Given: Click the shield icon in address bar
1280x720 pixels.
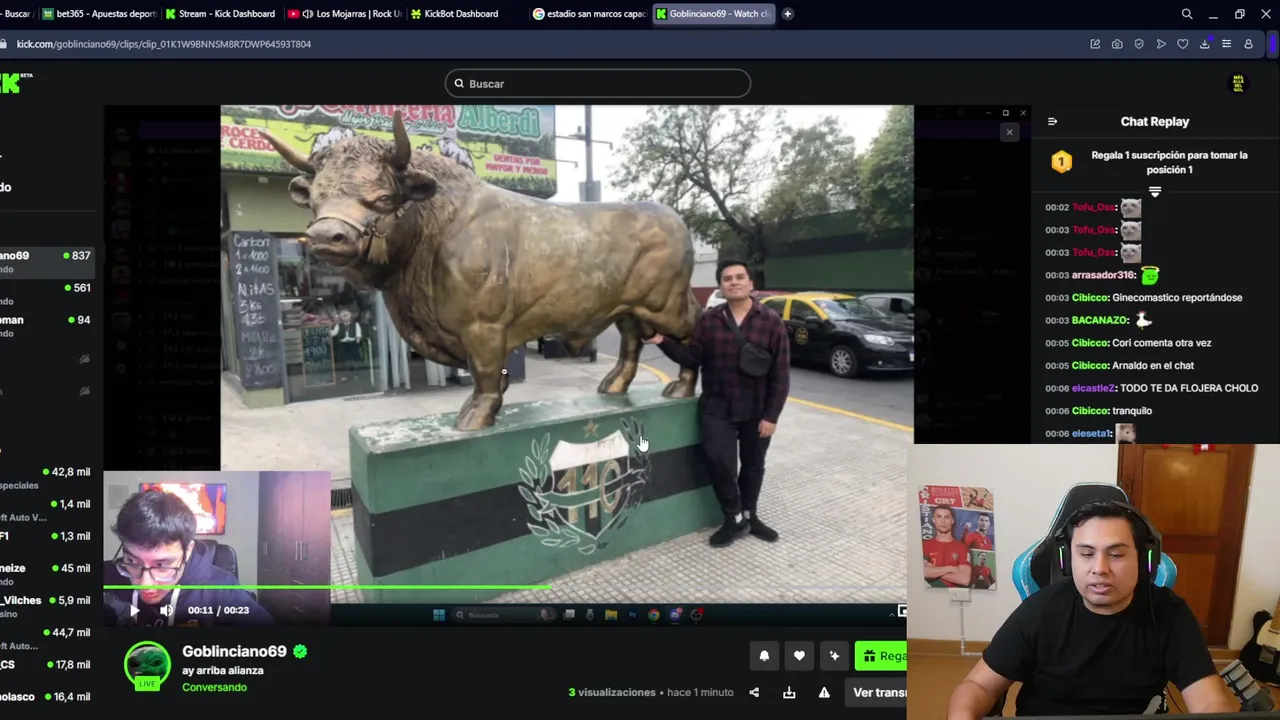Looking at the screenshot, I should pyautogui.click(x=1139, y=44).
